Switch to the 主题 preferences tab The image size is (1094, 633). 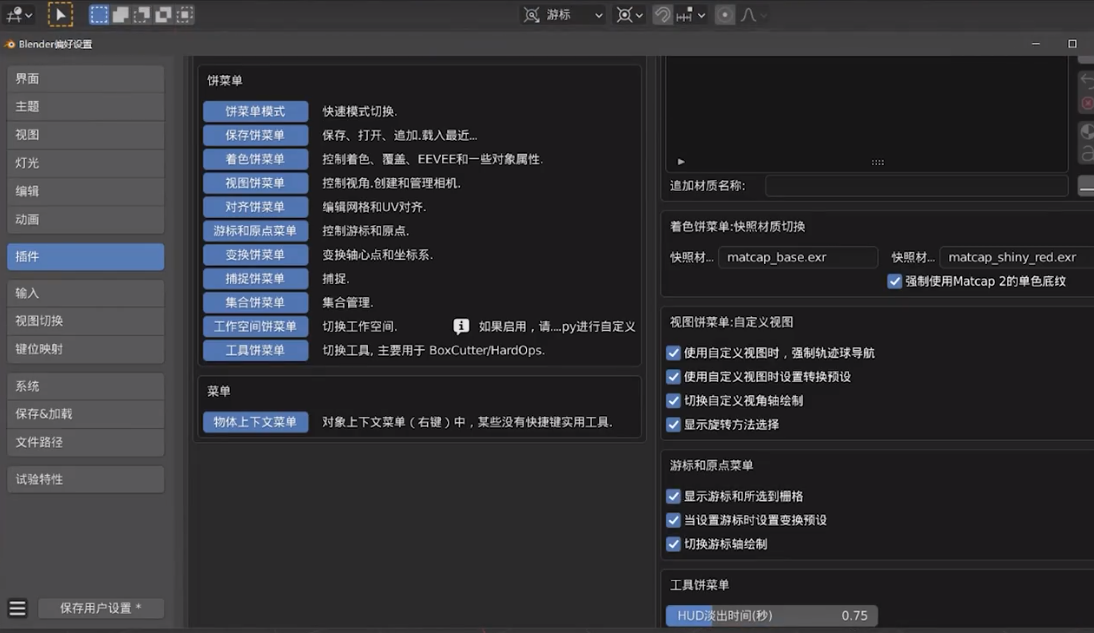(86, 107)
